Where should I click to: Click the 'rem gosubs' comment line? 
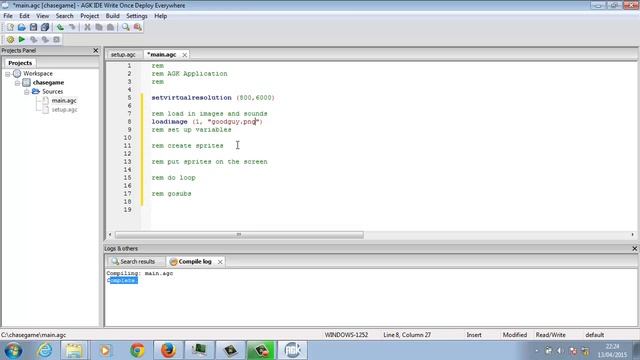coord(171,194)
